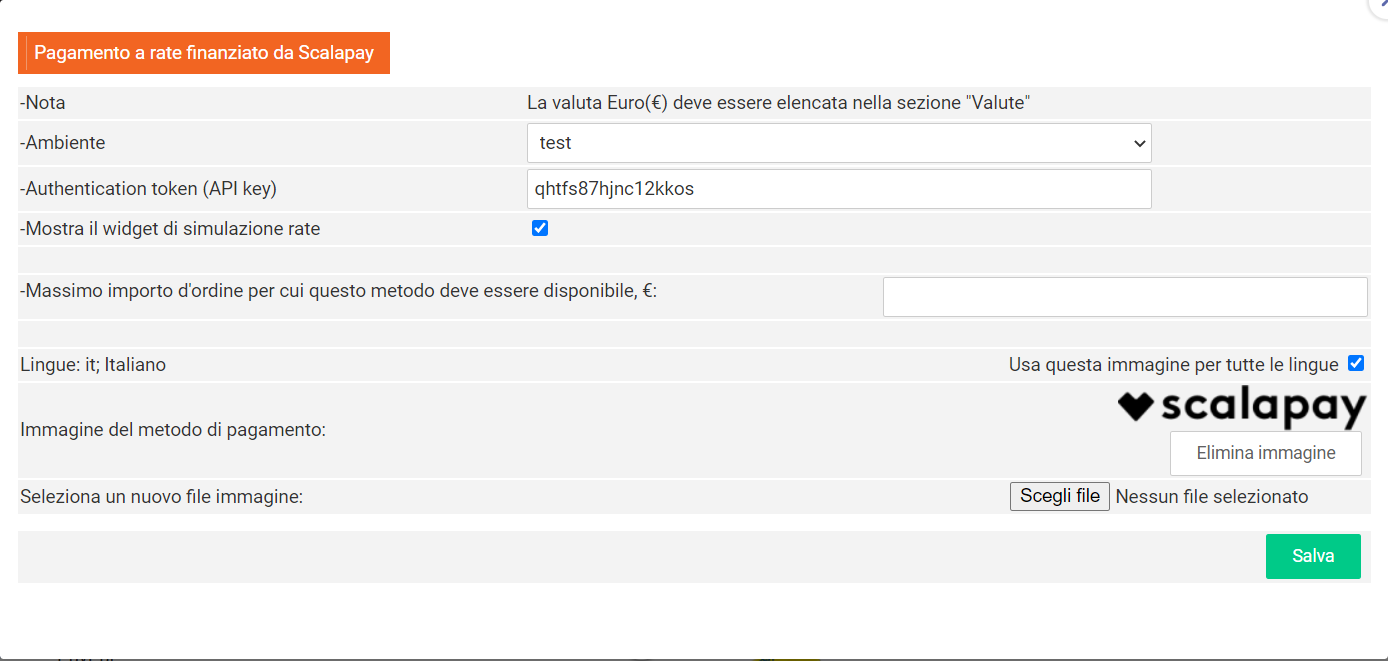This screenshot has height=661, width=1388.
Task: Click 'Scegli file' to upload an image
Action: coord(1060,497)
